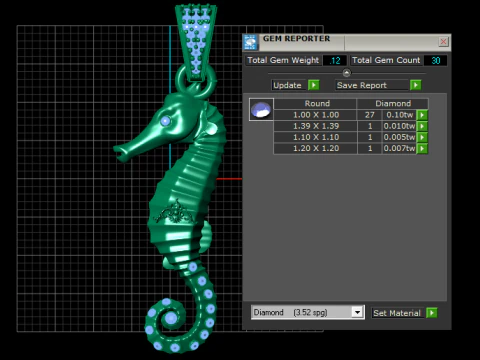The width and height of the screenshot is (480, 360).
Task: Click the 0.10tw weight cell
Action: click(x=399, y=115)
